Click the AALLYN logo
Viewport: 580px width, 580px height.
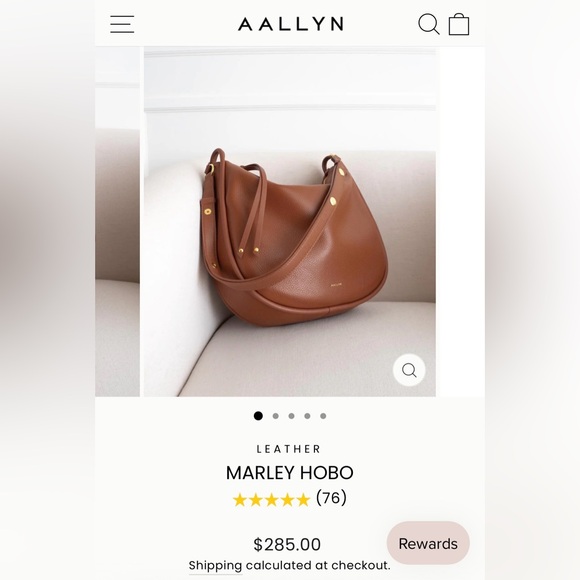(x=291, y=24)
